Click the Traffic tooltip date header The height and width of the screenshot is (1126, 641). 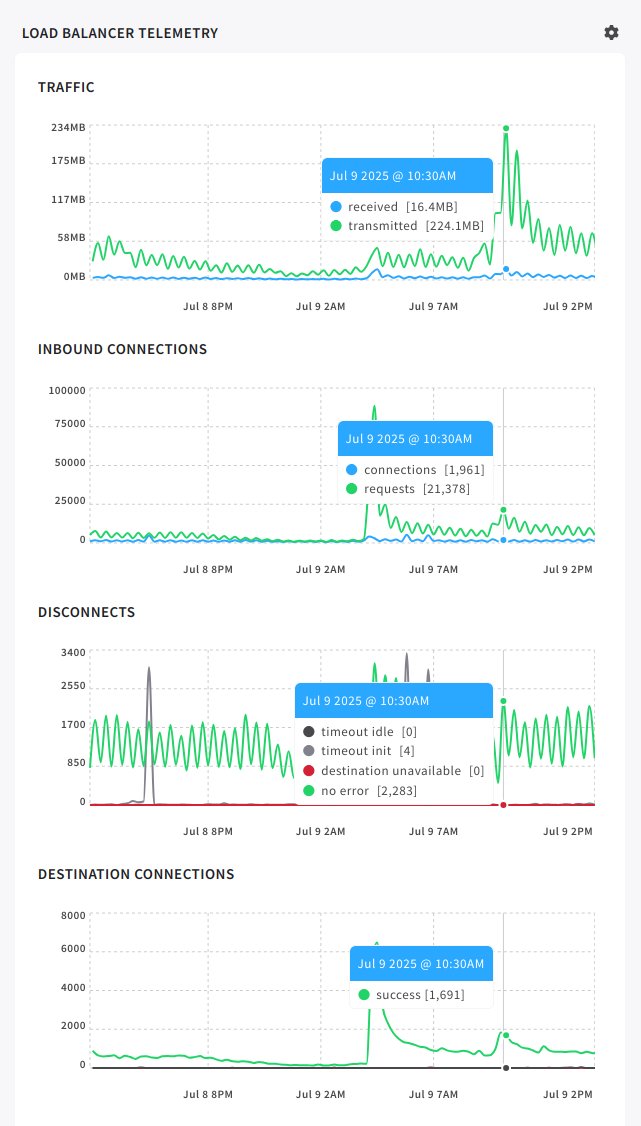[406, 176]
